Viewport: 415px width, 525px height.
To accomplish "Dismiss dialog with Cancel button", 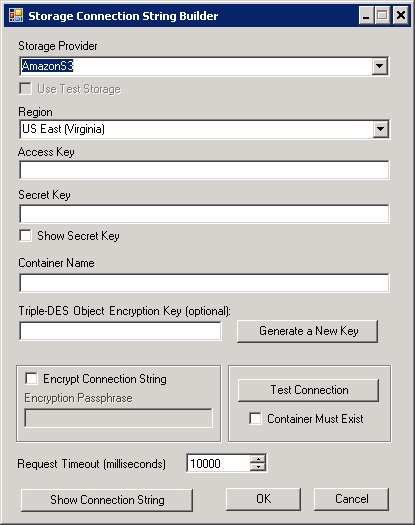I will (351, 499).
